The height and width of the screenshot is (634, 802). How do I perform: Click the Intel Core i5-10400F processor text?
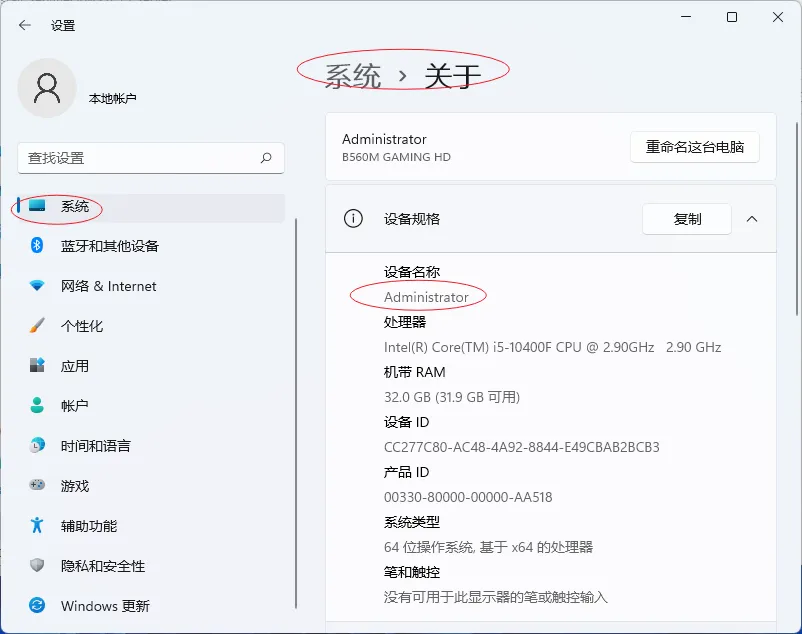pos(552,347)
